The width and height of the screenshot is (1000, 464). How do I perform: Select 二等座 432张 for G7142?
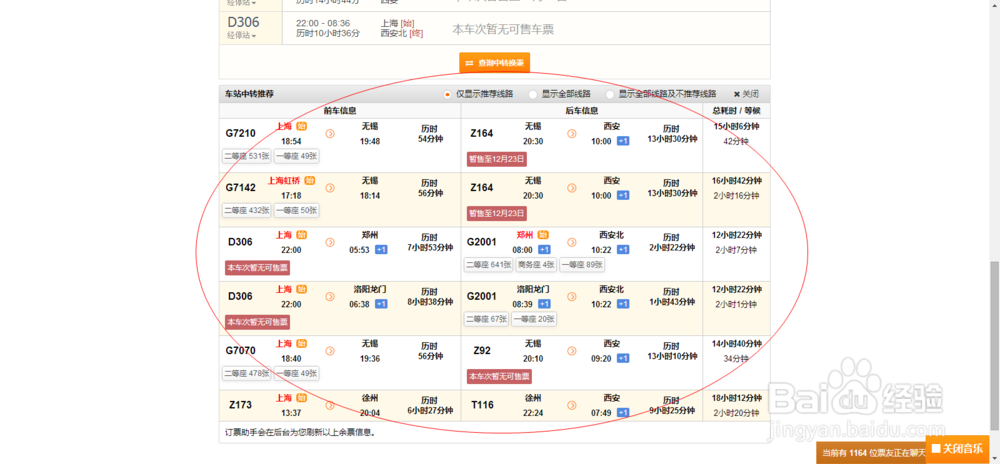(x=247, y=210)
